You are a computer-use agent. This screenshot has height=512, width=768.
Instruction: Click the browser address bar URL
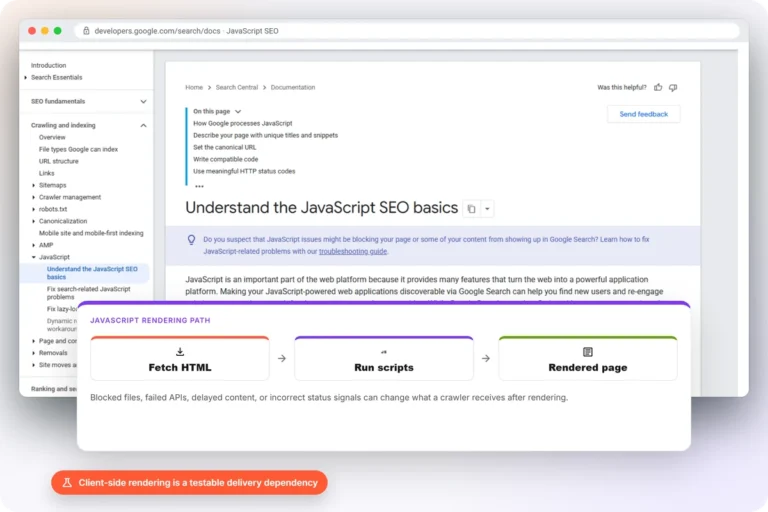click(x=186, y=31)
